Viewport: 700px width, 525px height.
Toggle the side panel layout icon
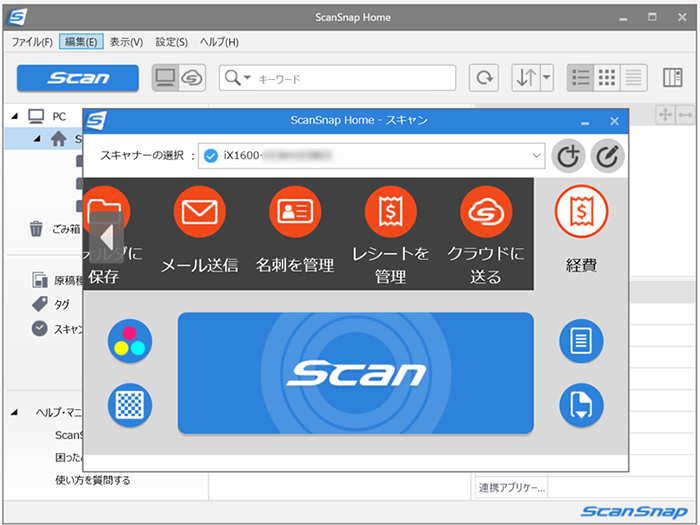(673, 78)
